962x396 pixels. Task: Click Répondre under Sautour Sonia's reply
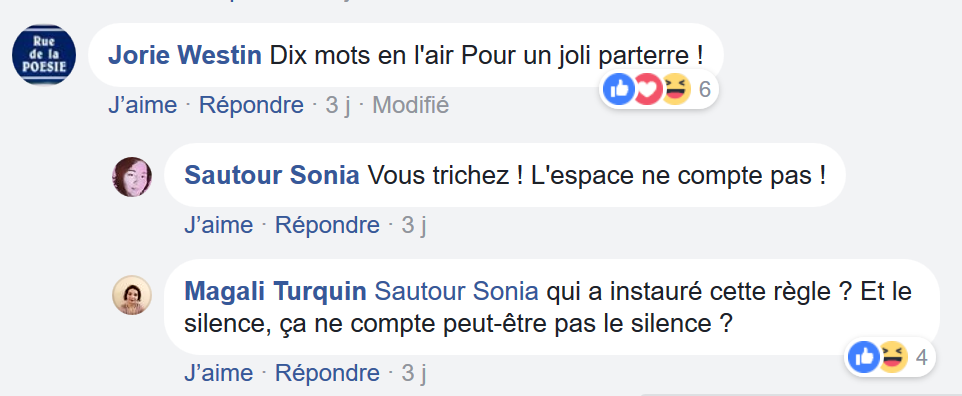tap(327, 225)
